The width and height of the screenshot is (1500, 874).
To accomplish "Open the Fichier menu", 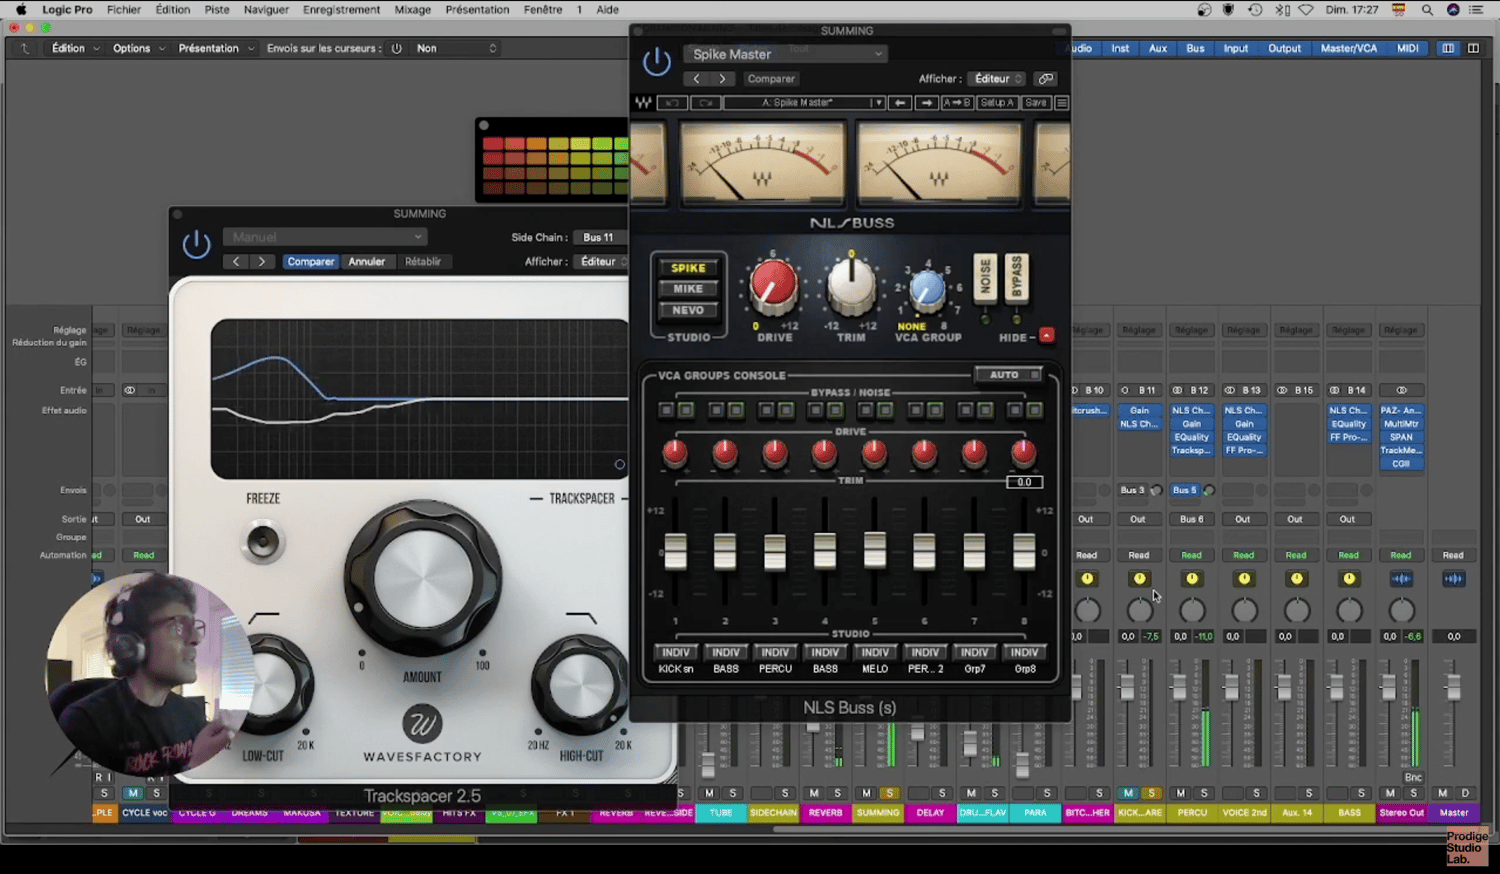I will [x=124, y=10].
